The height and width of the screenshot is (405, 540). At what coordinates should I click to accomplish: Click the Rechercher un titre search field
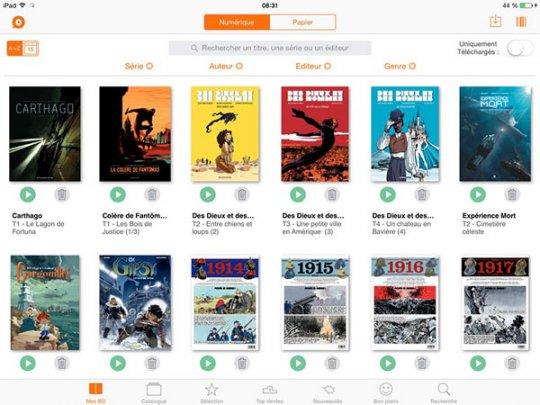270,48
